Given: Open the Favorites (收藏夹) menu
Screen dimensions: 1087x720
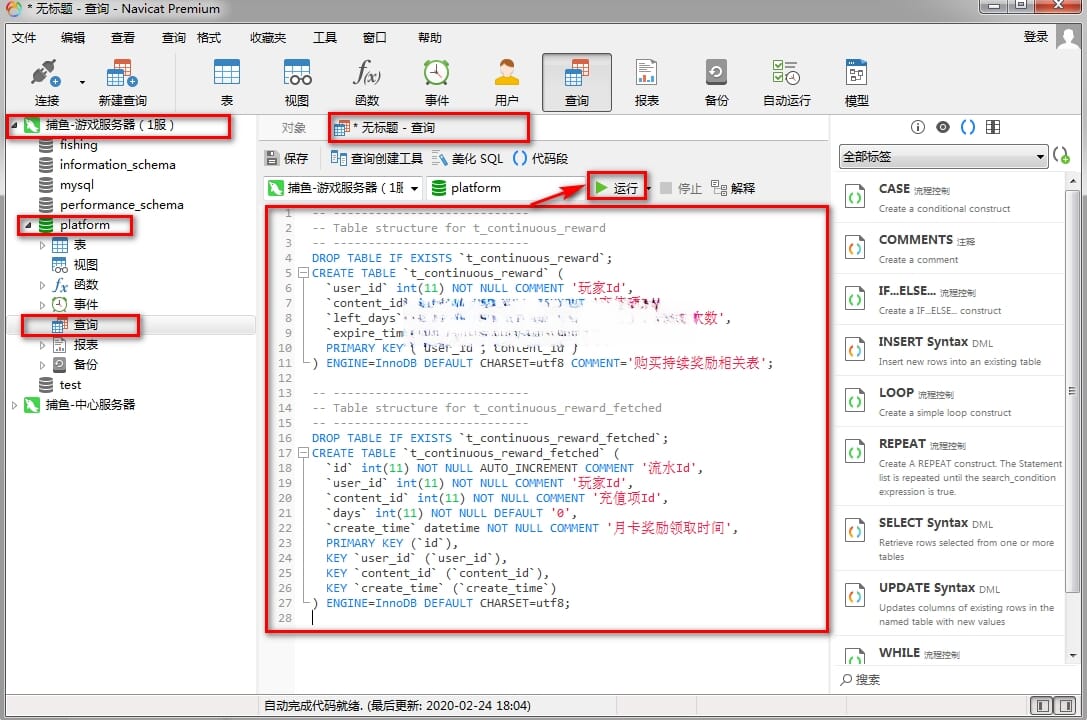Looking at the screenshot, I should click(x=268, y=37).
